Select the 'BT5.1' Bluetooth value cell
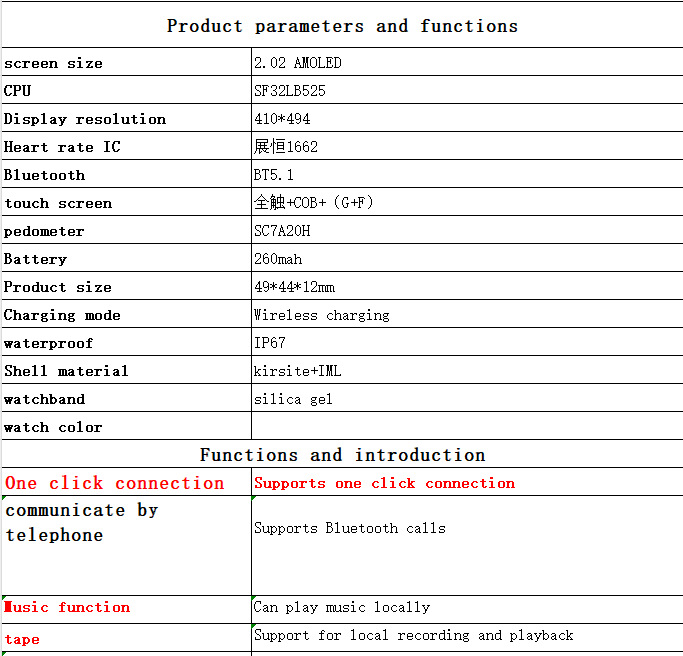Screen dimensions: 683x656 coord(466,175)
